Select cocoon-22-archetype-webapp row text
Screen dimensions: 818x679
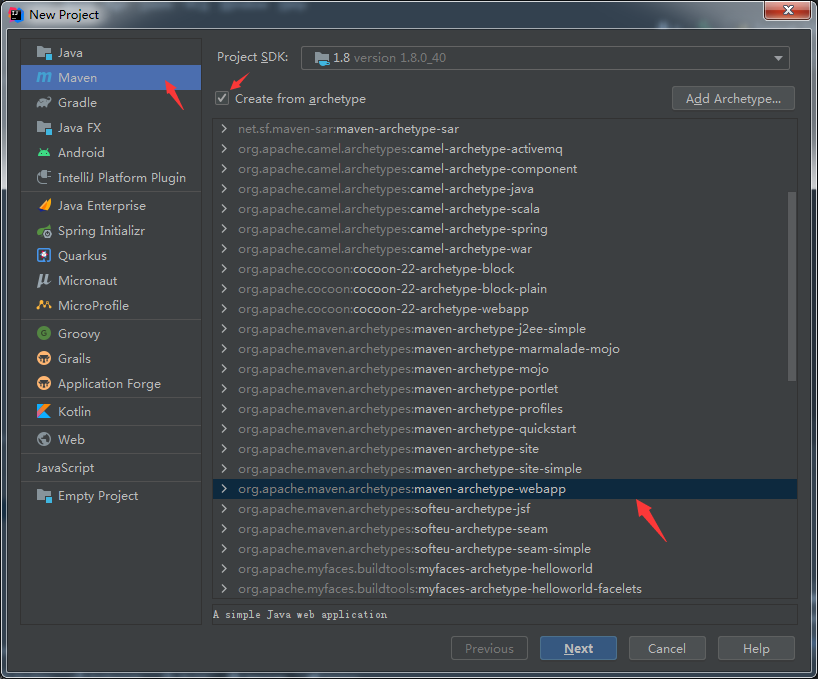click(x=383, y=309)
